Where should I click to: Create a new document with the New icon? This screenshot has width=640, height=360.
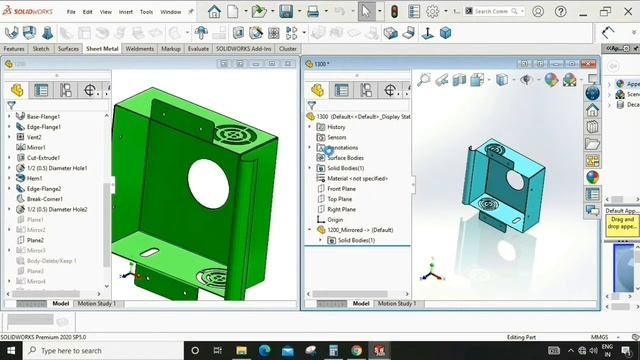pos(233,11)
